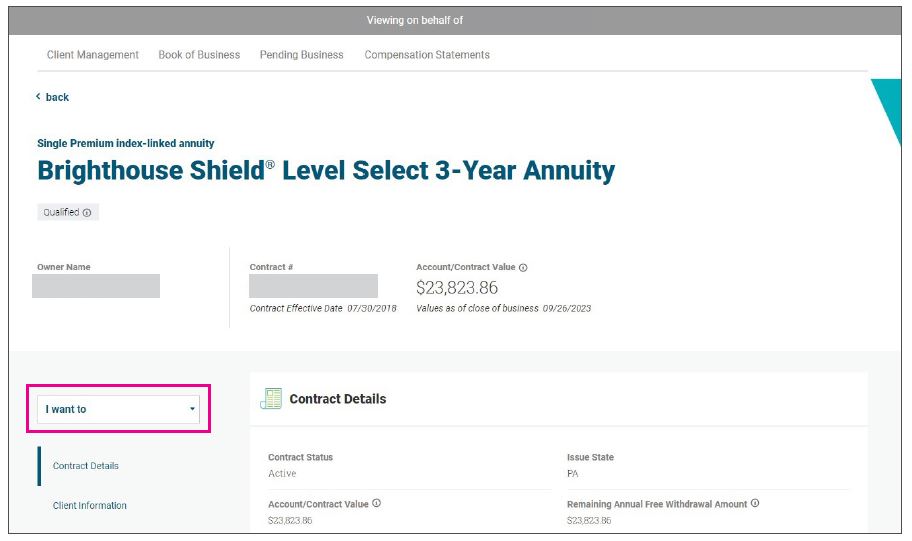
Task: Click Account/Contract Value info icon under Contract Status
Action: tap(376, 504)
